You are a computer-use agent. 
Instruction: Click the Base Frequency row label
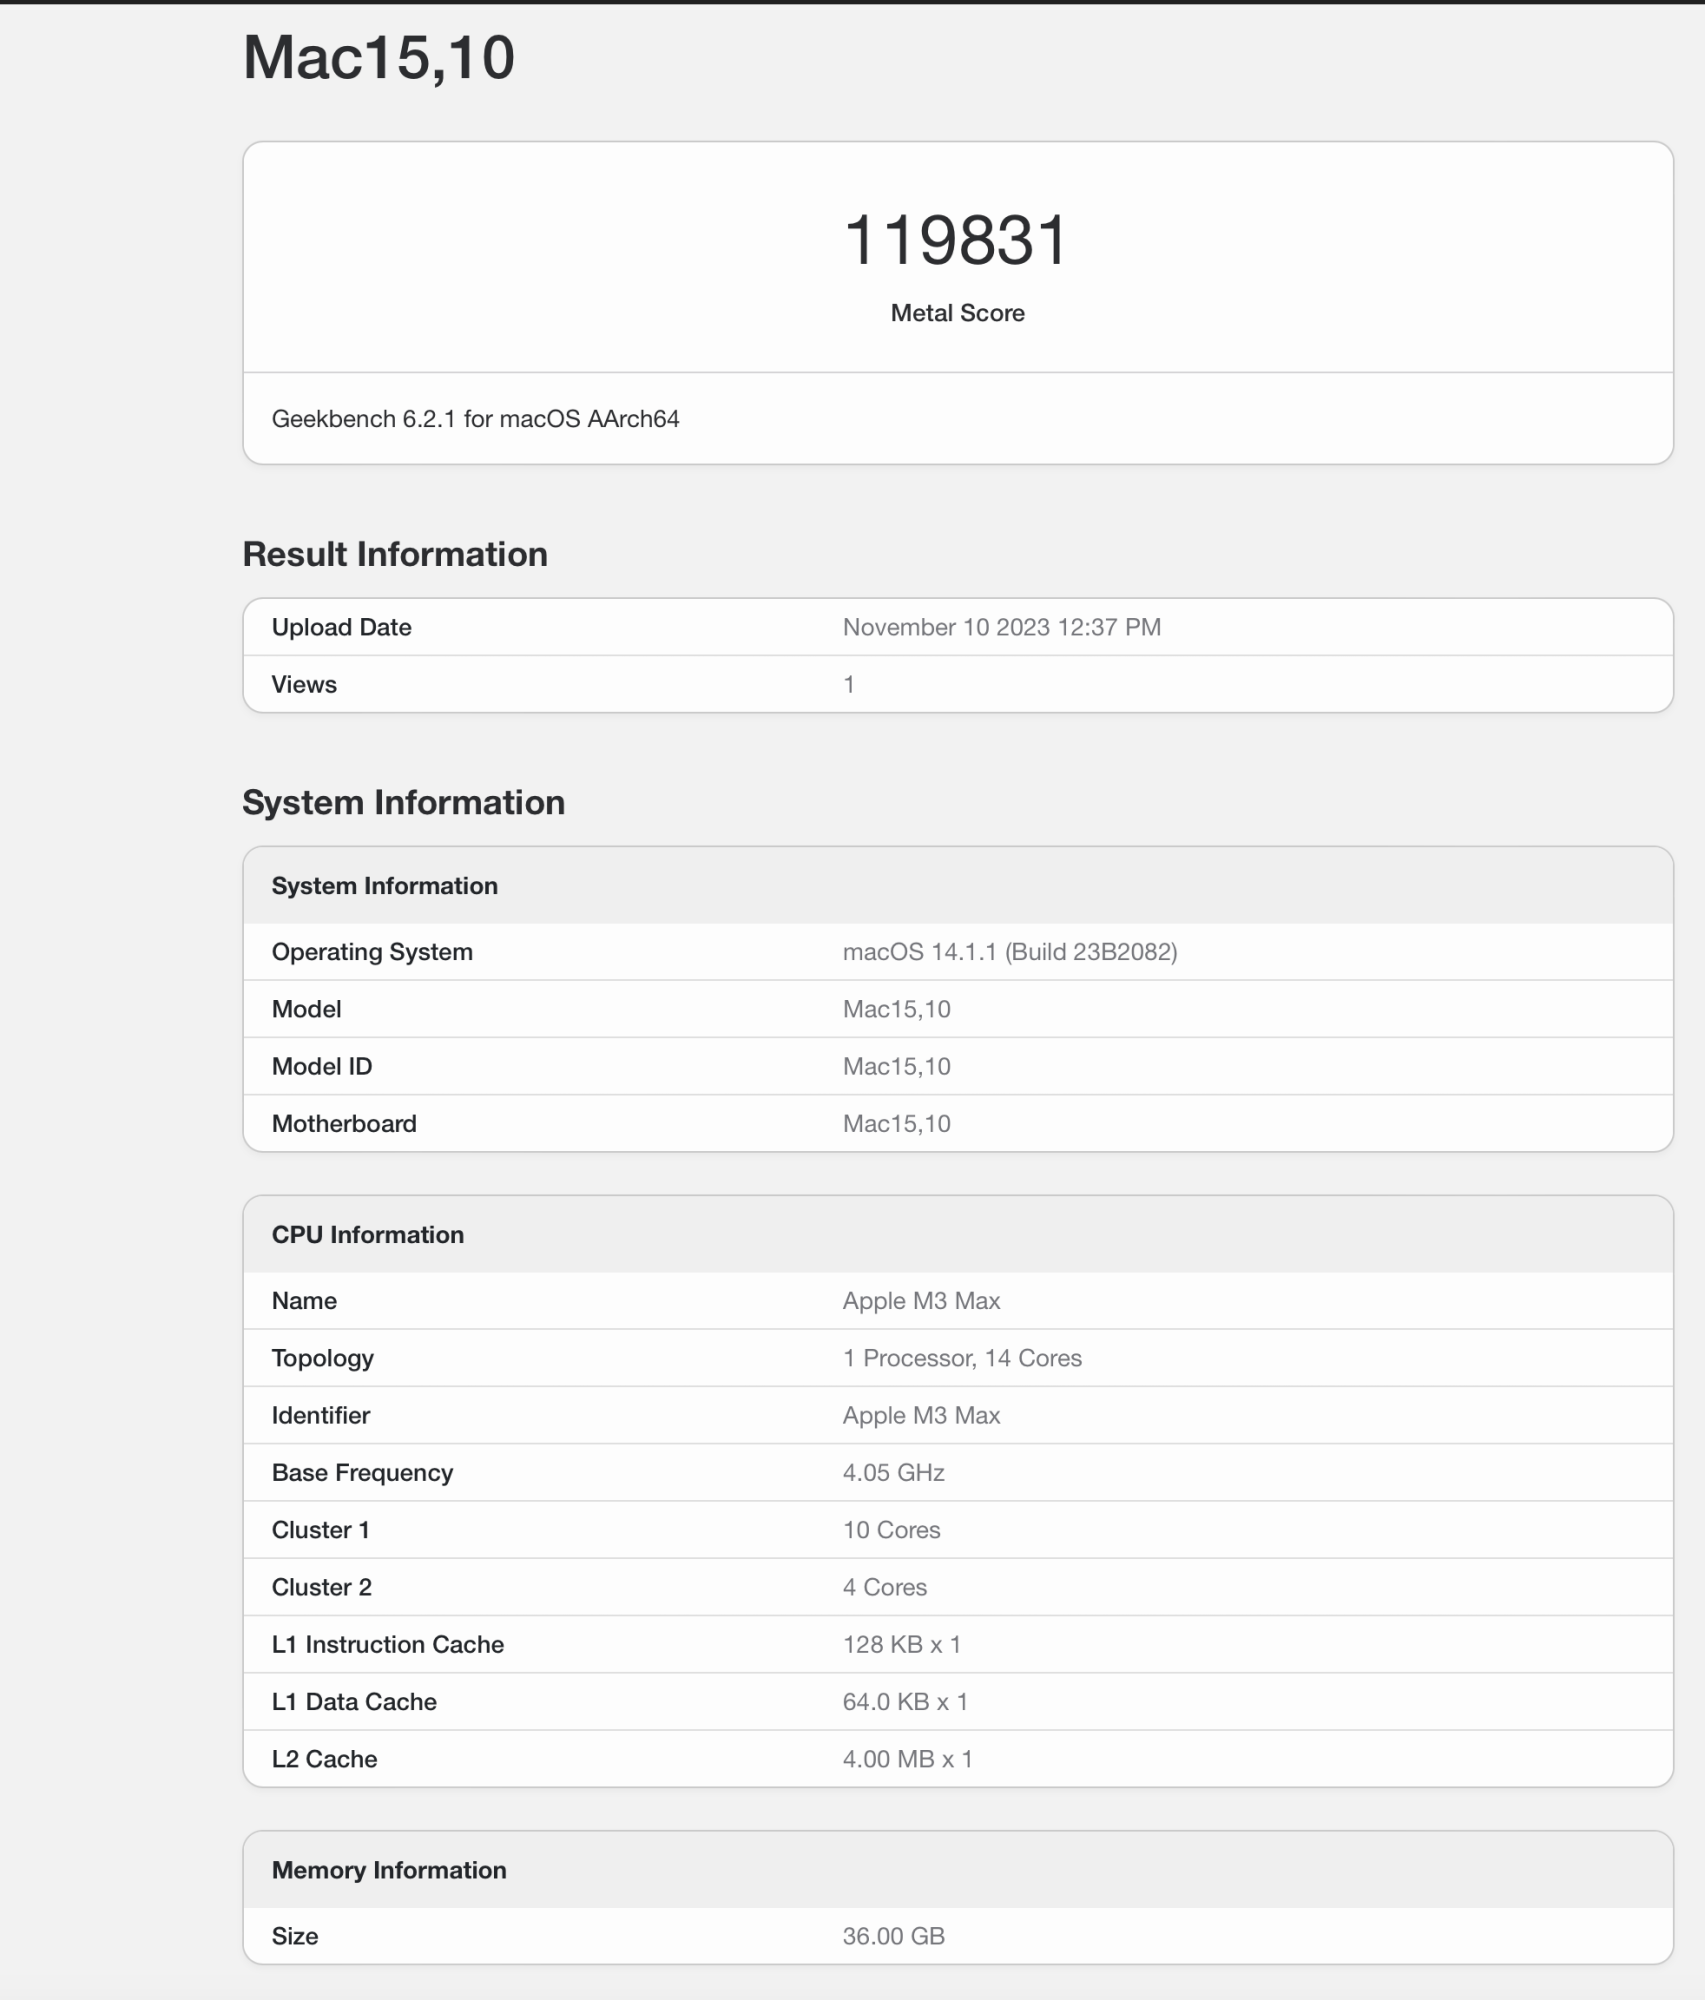(362, 1472)
